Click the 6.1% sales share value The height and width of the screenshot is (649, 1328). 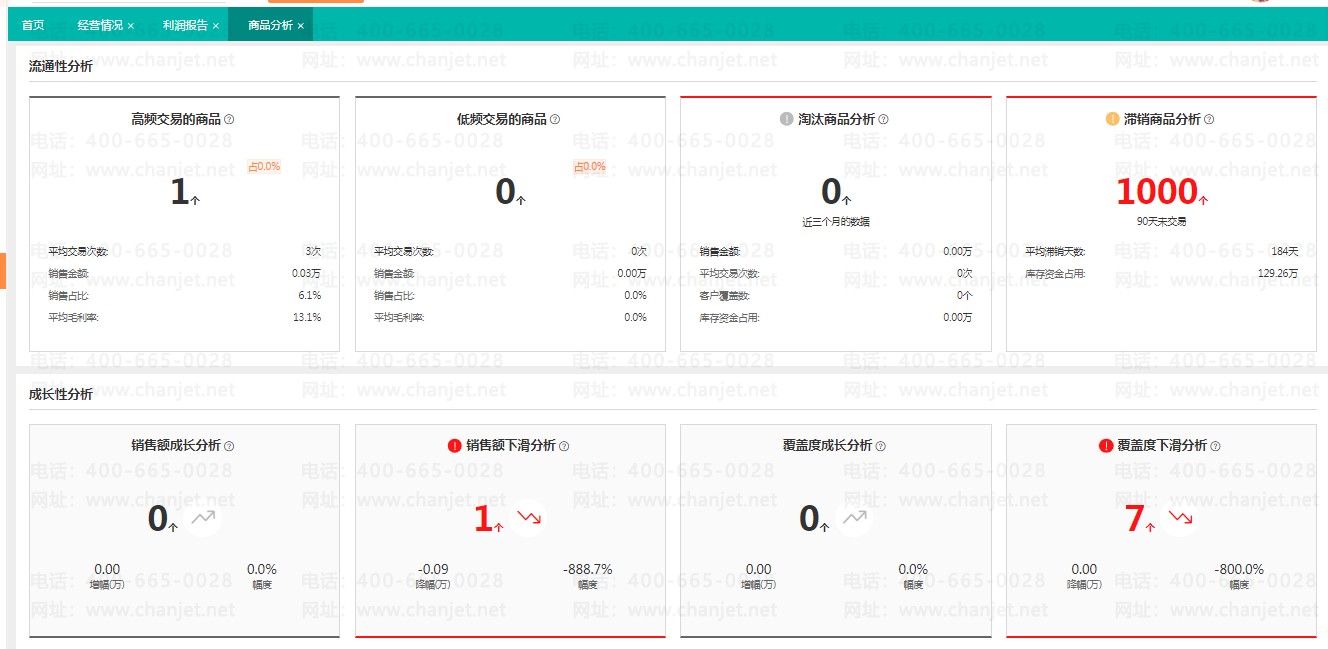(x=310, y=296)
